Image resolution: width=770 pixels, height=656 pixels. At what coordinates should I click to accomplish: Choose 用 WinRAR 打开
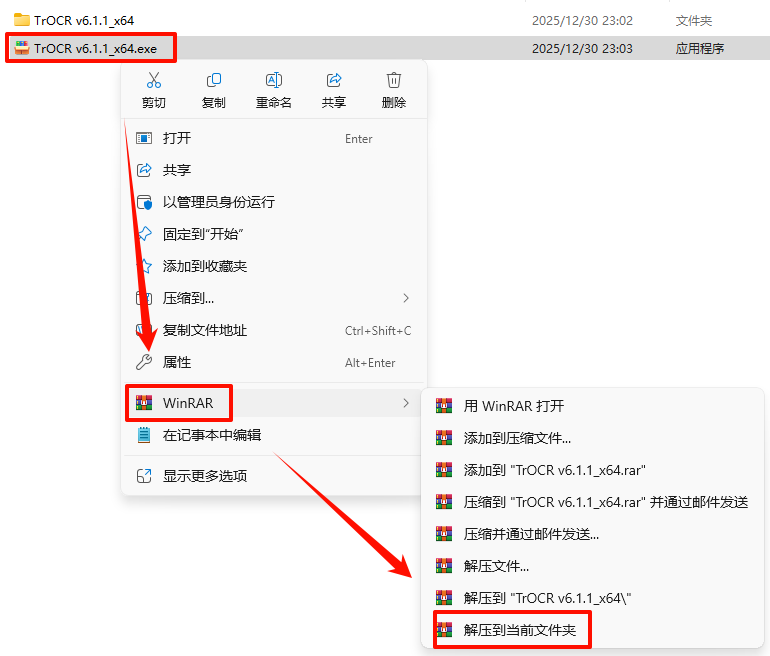tap(592, 406)
